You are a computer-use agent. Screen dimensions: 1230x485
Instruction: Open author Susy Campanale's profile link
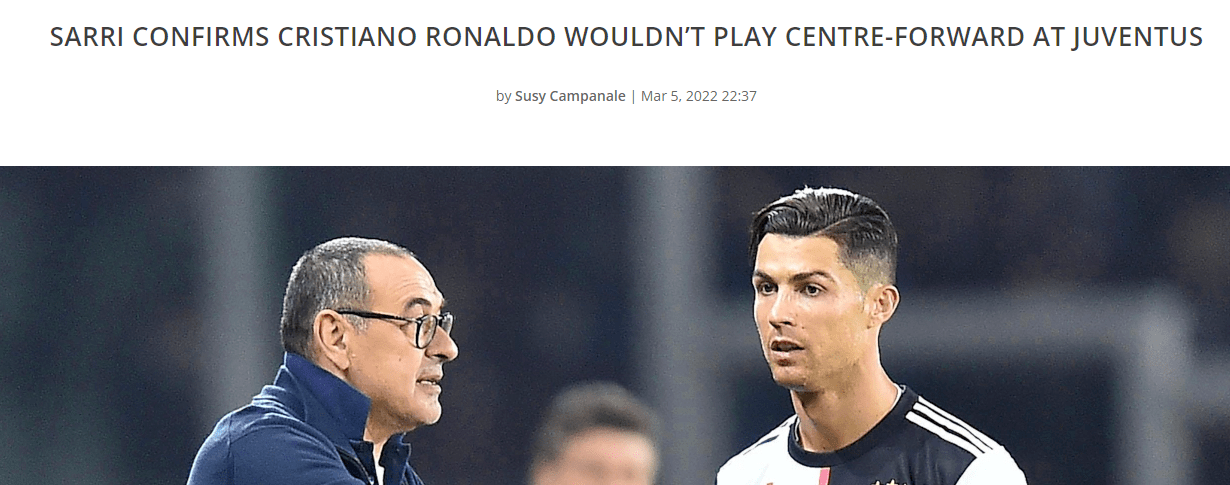pyautogui.click(x=570, y=96)
